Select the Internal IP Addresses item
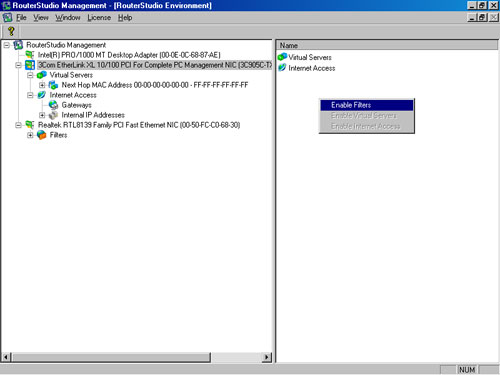The image size is (500, 375). (93, 115)
